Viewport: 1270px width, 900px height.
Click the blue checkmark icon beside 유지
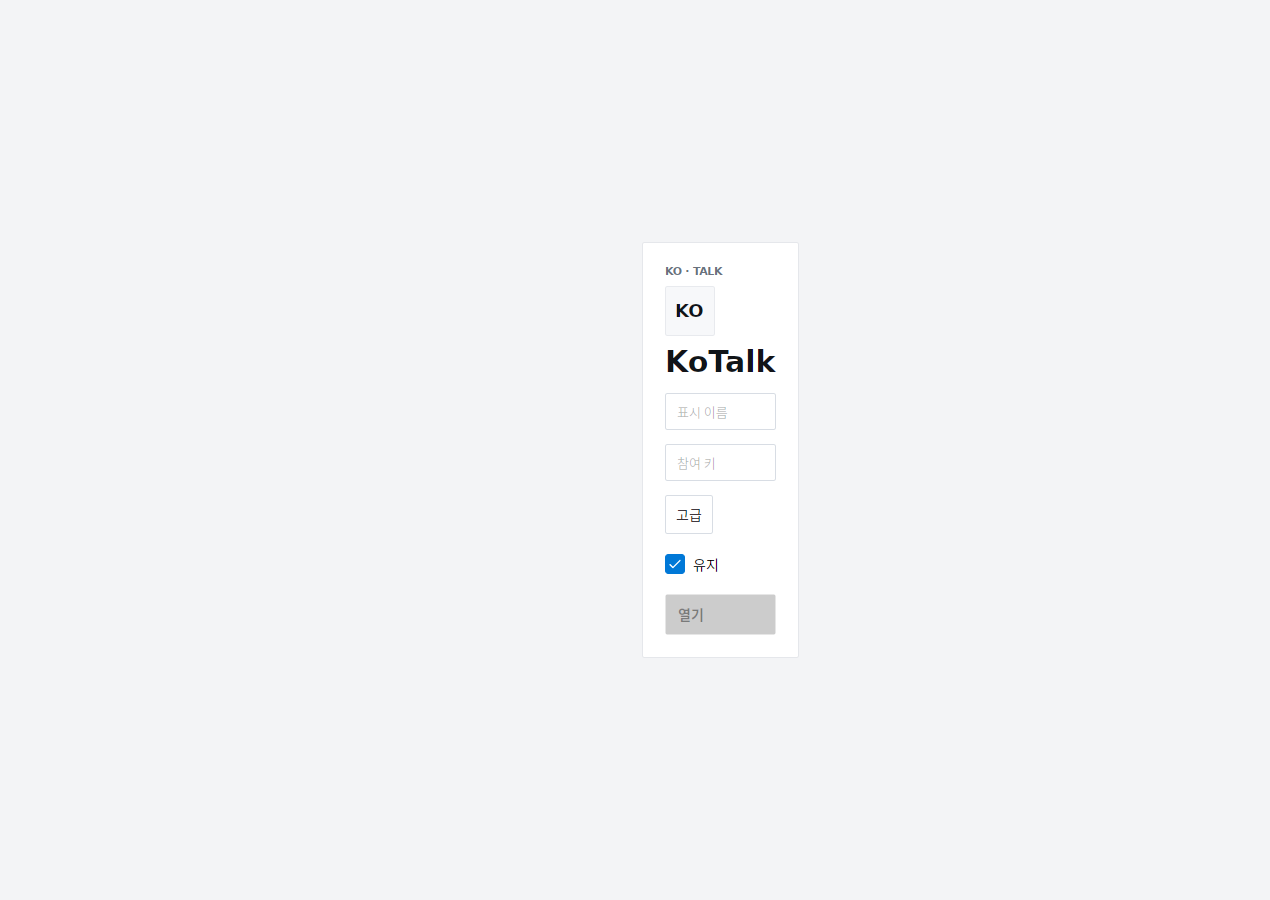pos(675,564)
